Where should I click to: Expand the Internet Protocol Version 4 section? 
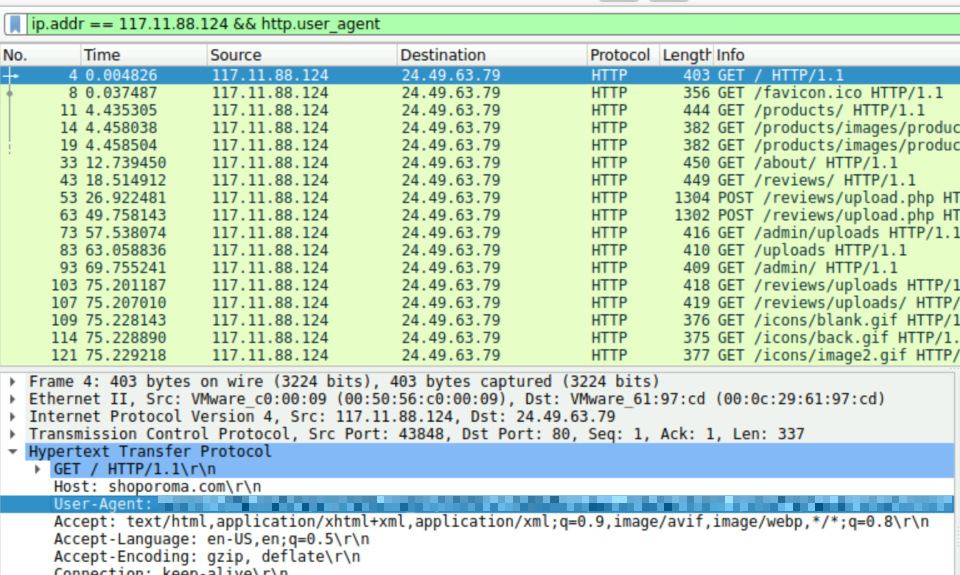[12, 416]
